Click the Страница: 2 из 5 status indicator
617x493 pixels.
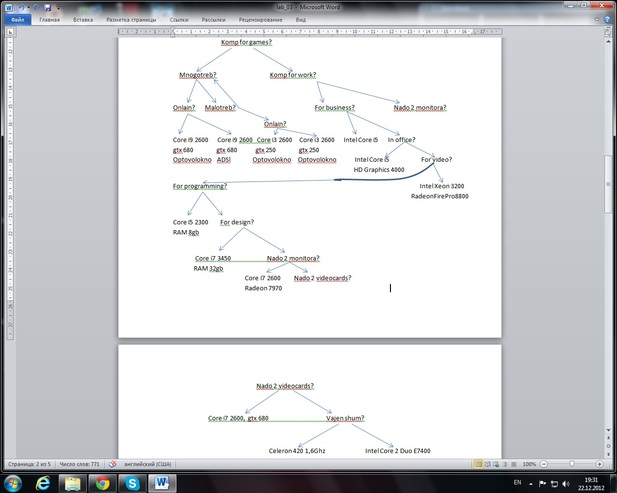(30, 464)
